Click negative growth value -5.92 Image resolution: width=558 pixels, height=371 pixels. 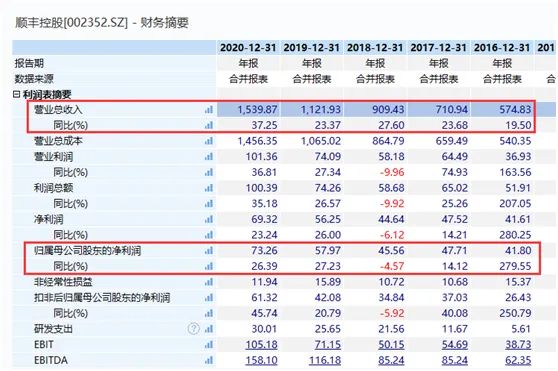point(392,313)
